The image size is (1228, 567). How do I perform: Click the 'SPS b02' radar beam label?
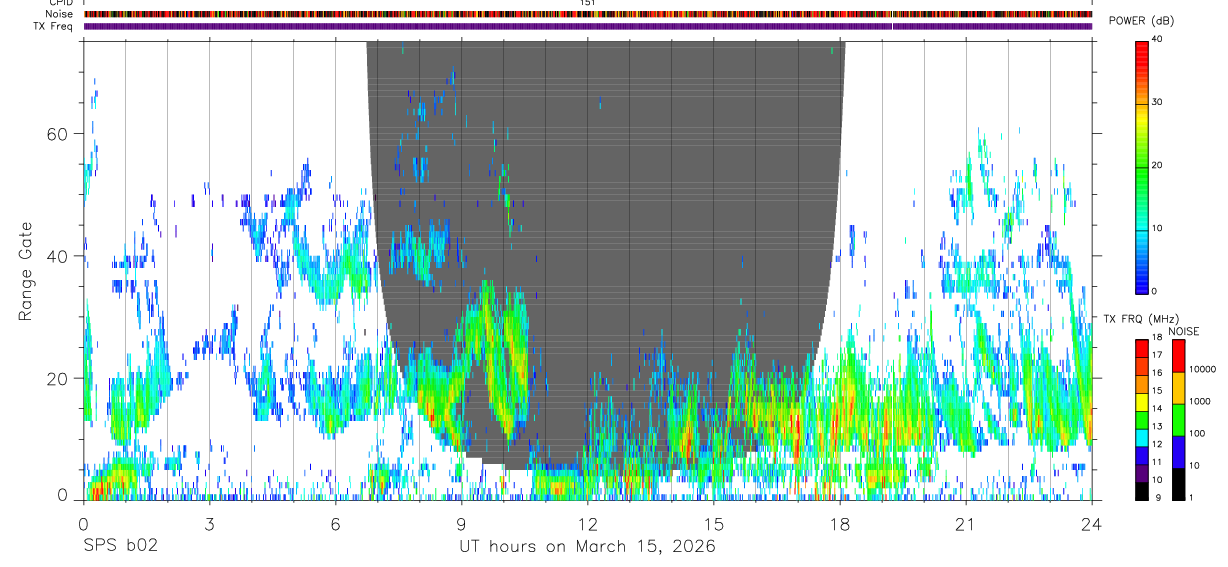coord(120,547)
